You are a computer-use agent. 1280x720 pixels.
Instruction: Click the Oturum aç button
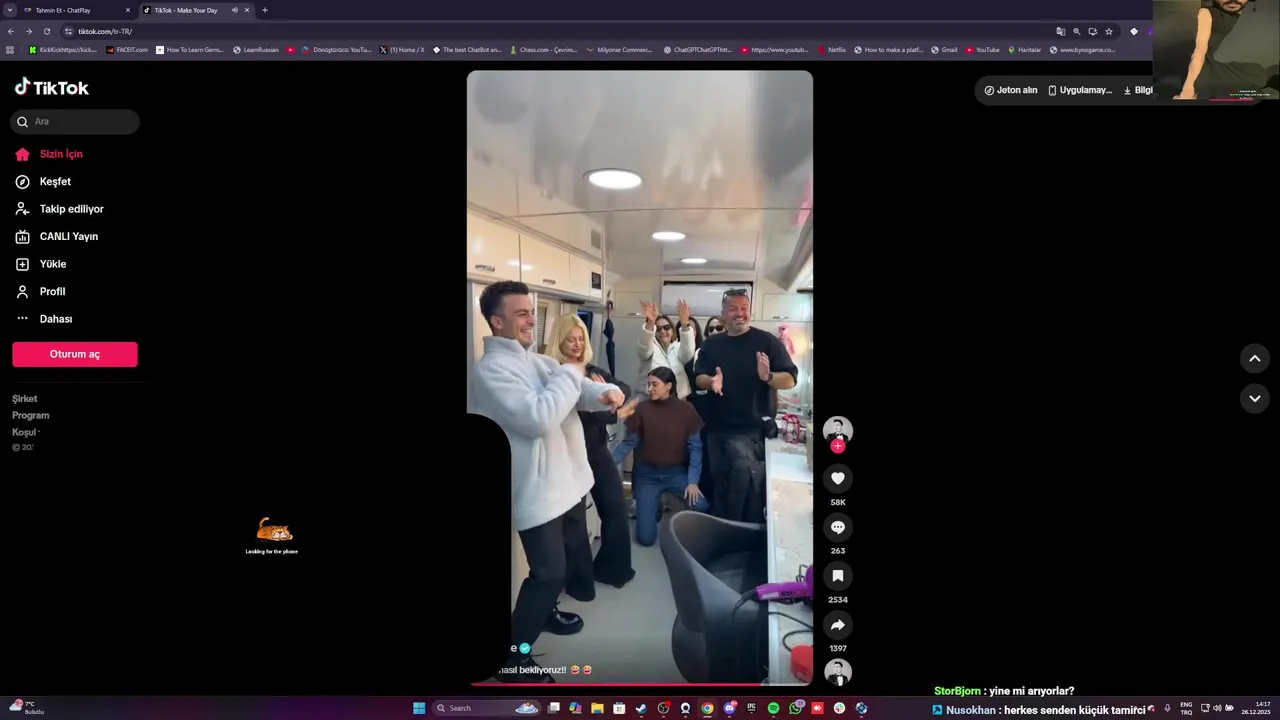[x=75, y=354]
